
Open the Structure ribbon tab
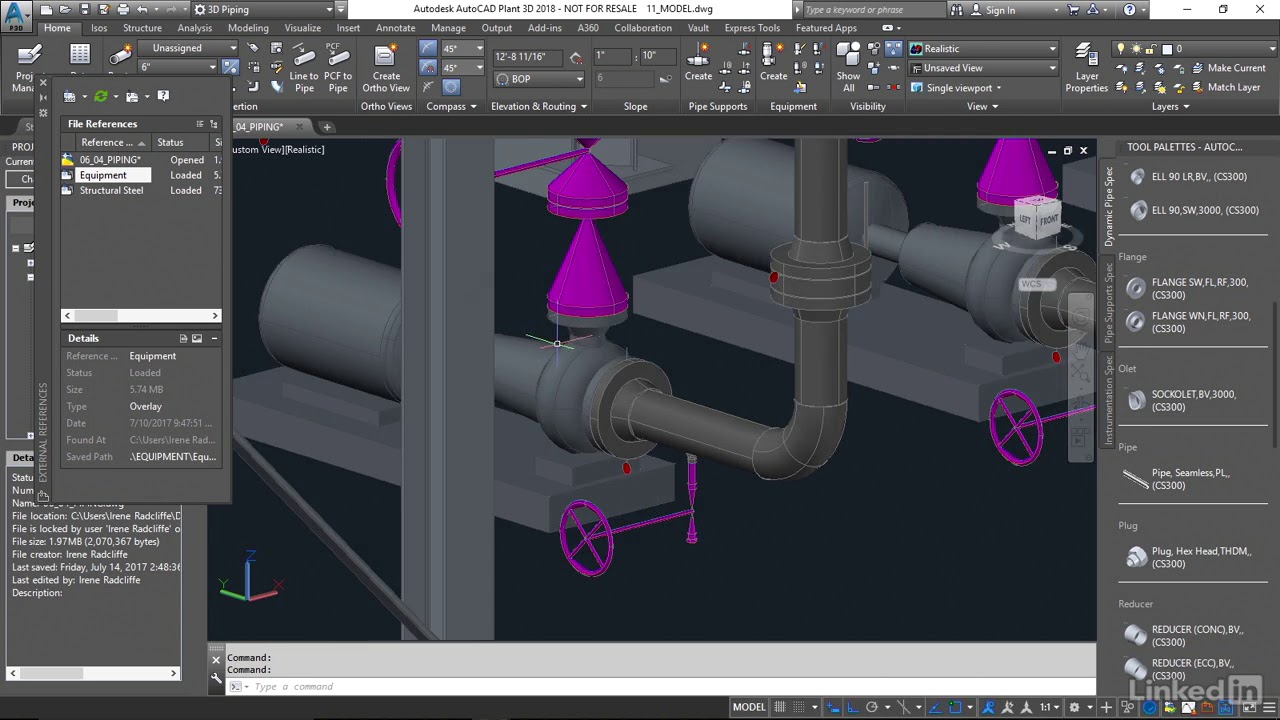coord(142,28)
